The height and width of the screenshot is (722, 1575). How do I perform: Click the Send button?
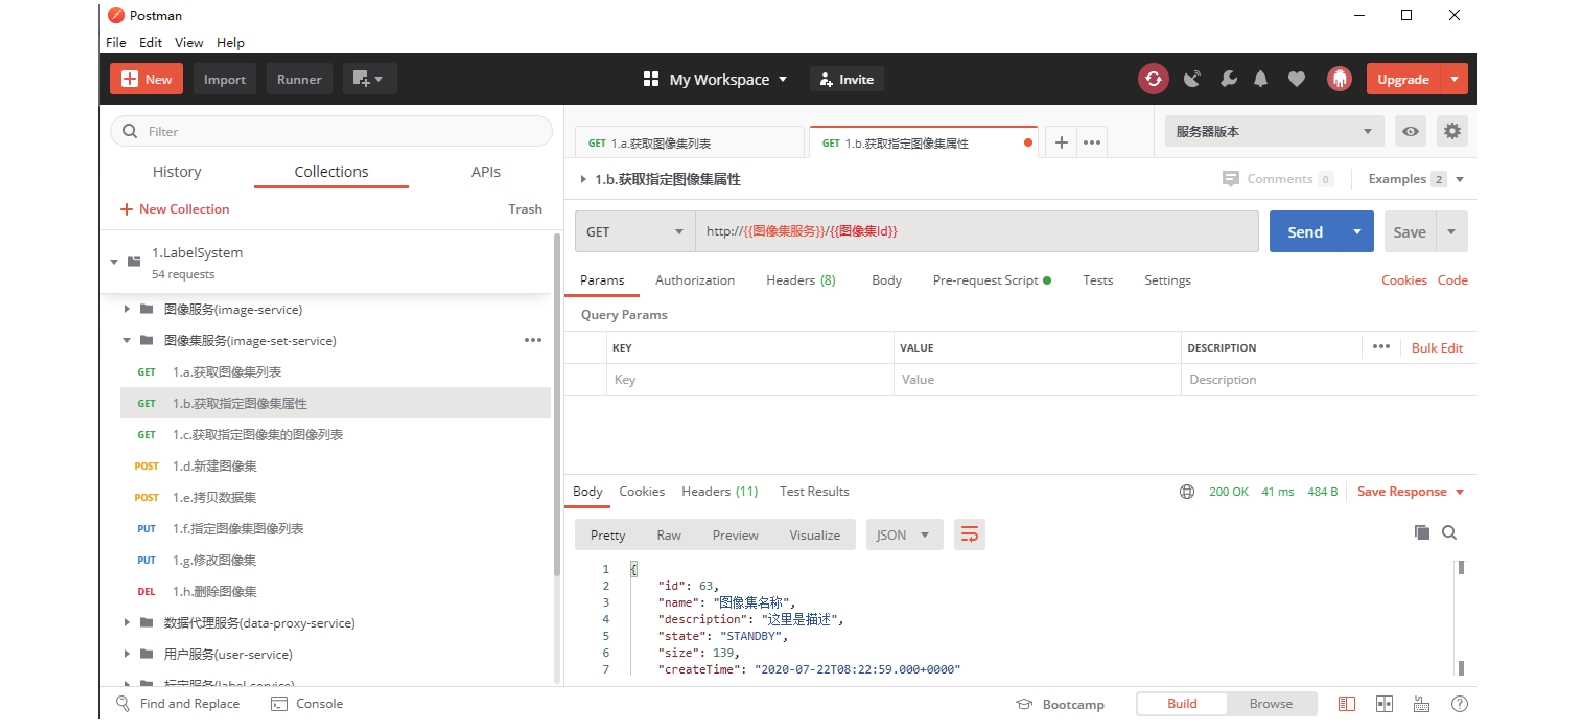[x=1305, y=231]
